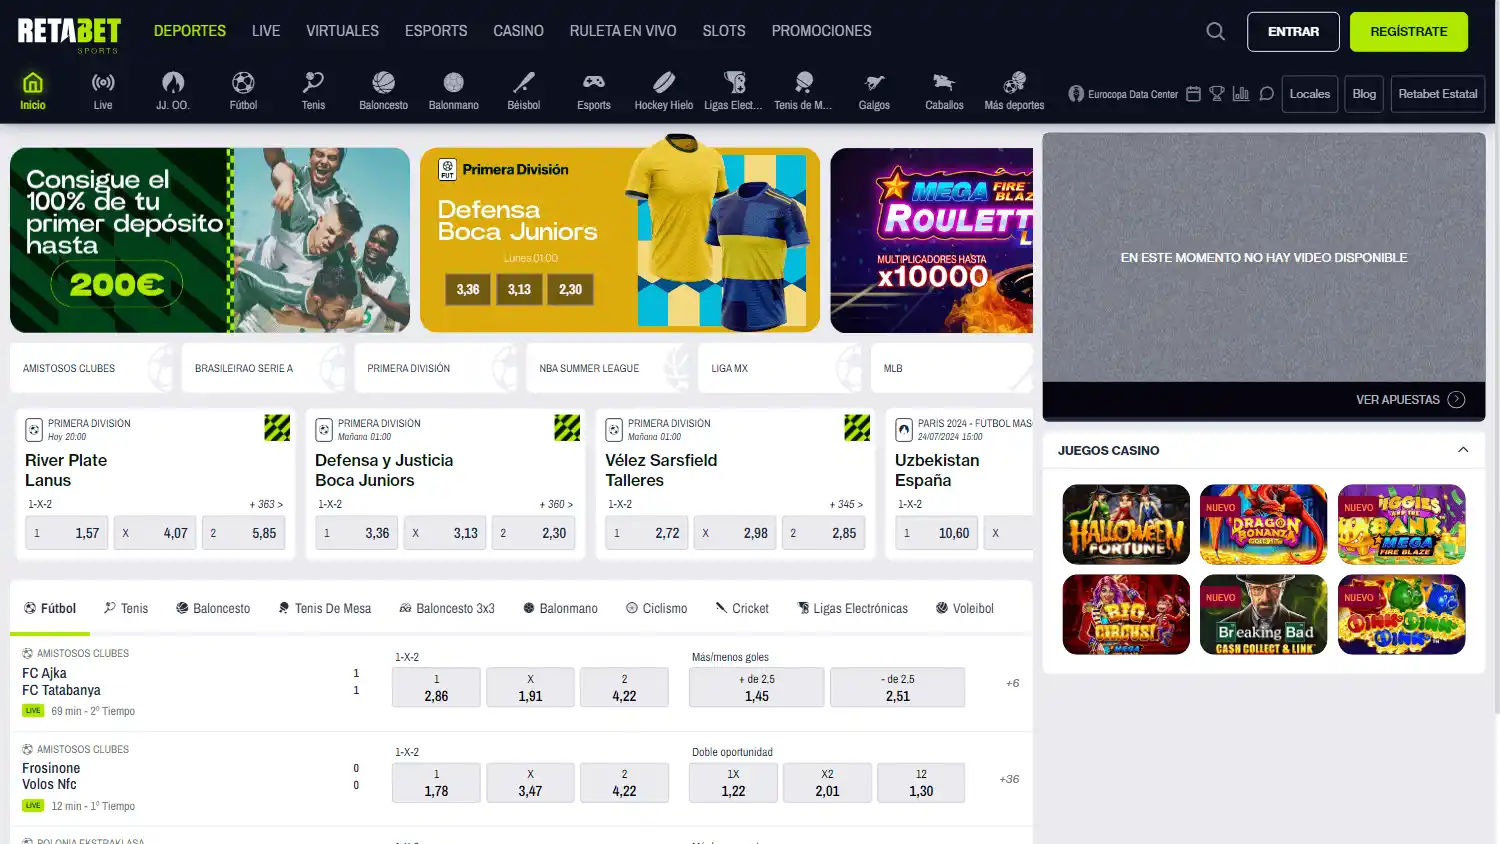
Task: Open the CASINO menu
Action: point(518,31)
